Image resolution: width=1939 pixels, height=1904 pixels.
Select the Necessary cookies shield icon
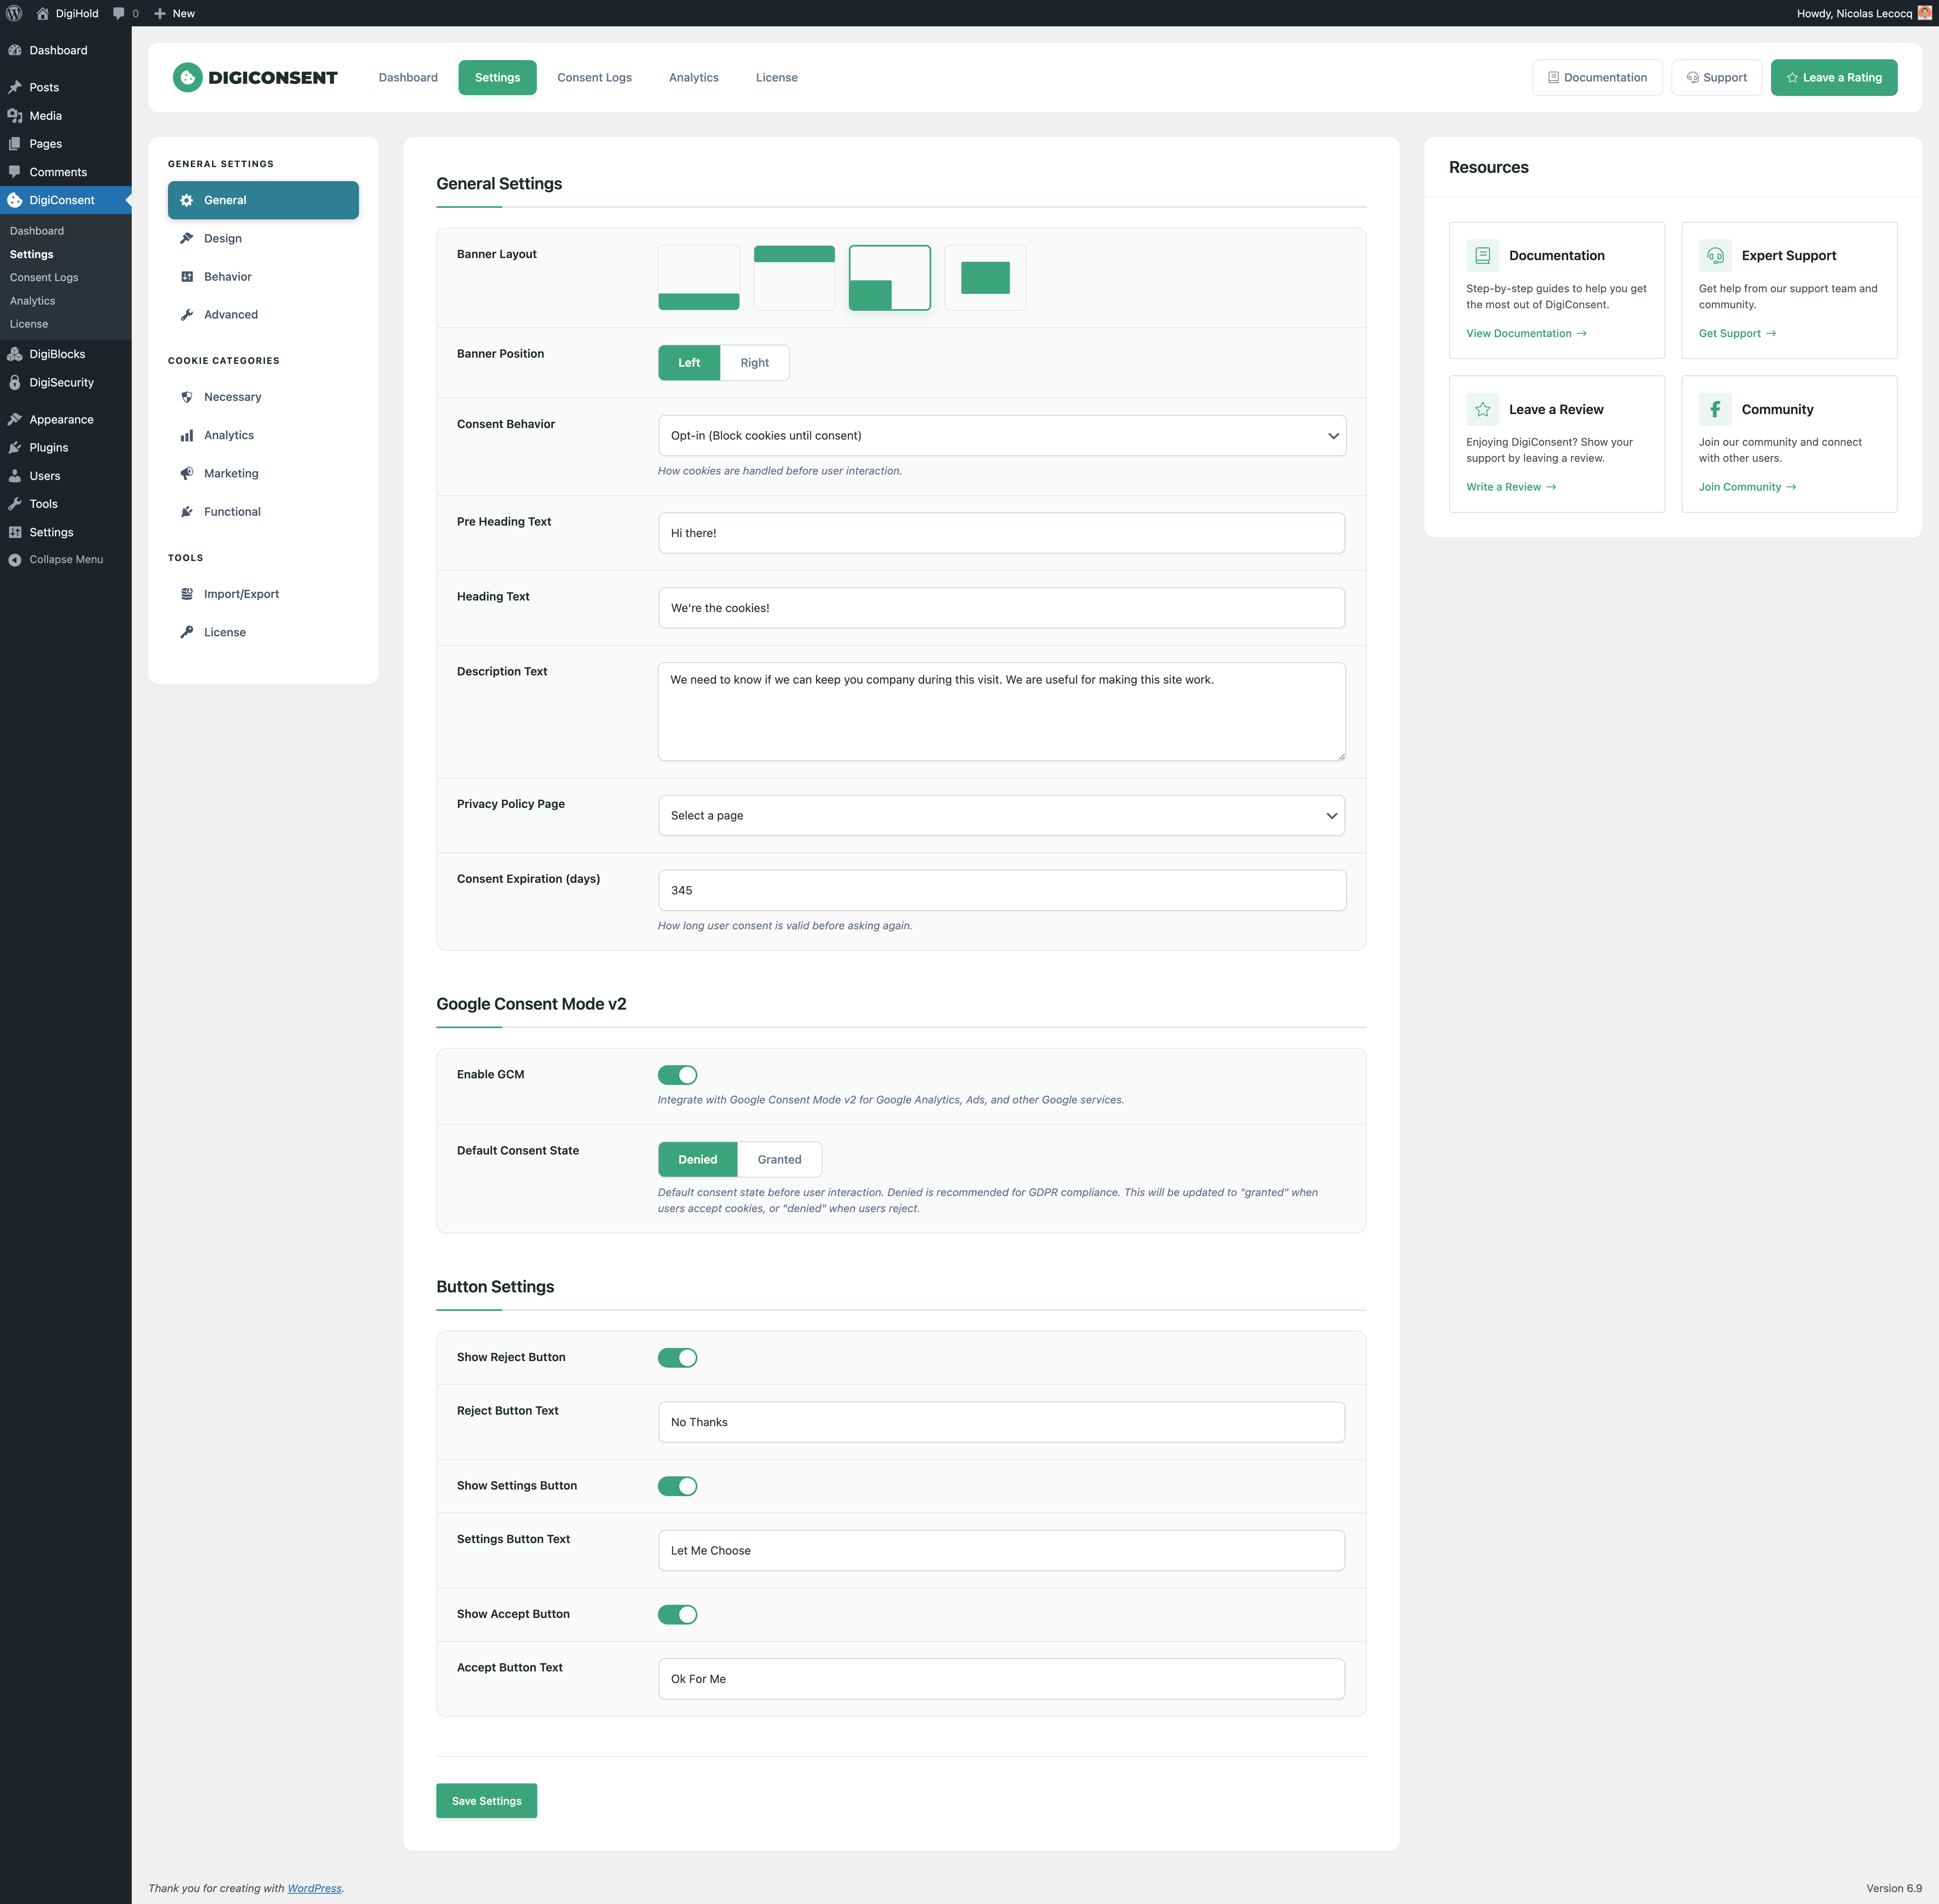tap(187, 397)
